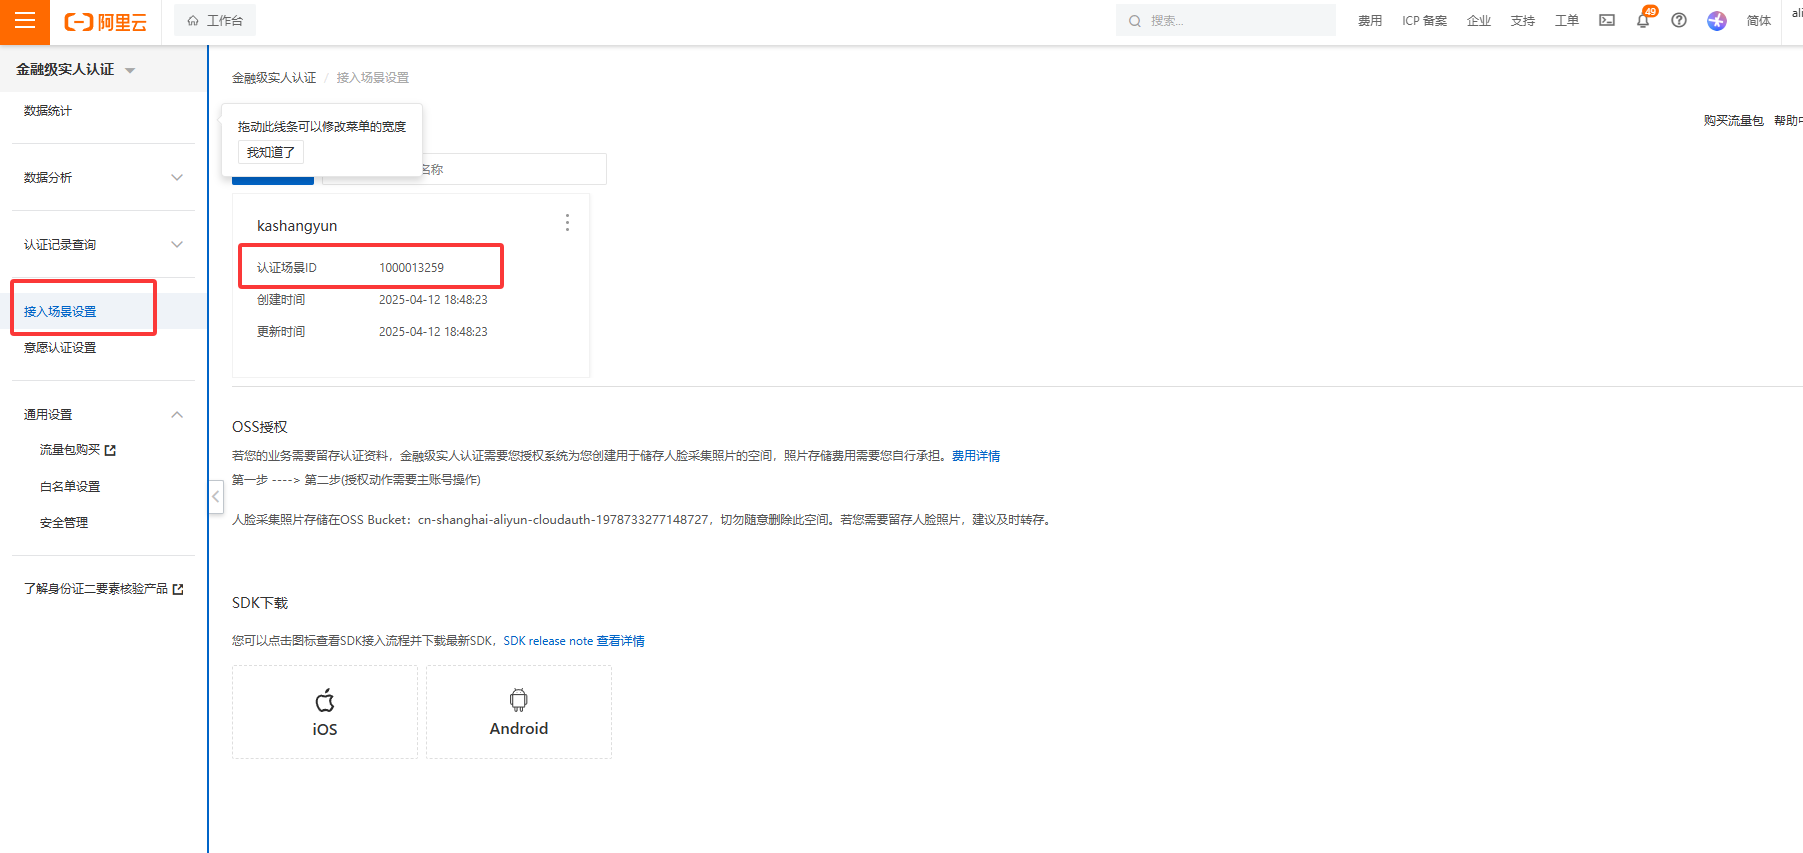Open 工作台 workbench in the header
Image resolution: width=1803 pixels, height=853 pixels.
pyautogui.click(x=215, y=21)
